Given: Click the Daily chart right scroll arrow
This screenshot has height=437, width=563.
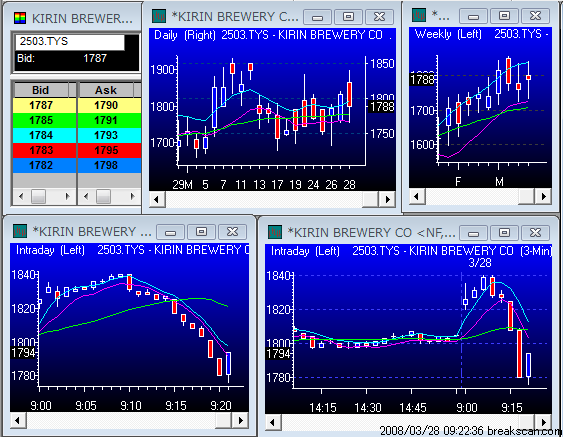Looking at the screenshot, I should pos(388,199).
